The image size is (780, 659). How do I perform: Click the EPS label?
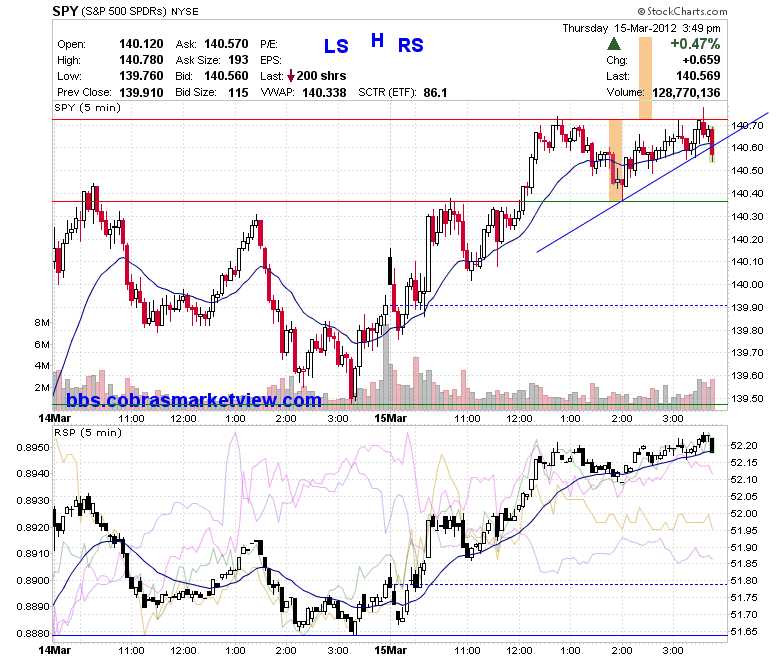click(x=271, y=60)
